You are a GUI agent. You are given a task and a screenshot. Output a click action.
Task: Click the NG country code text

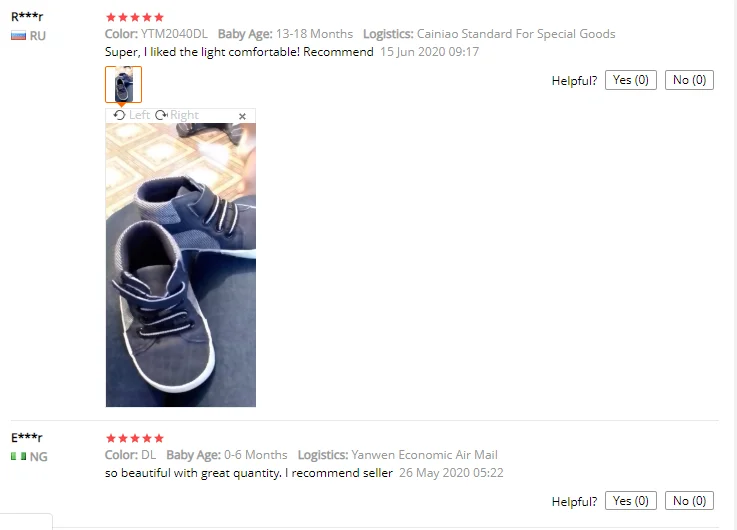pos(39,457)
